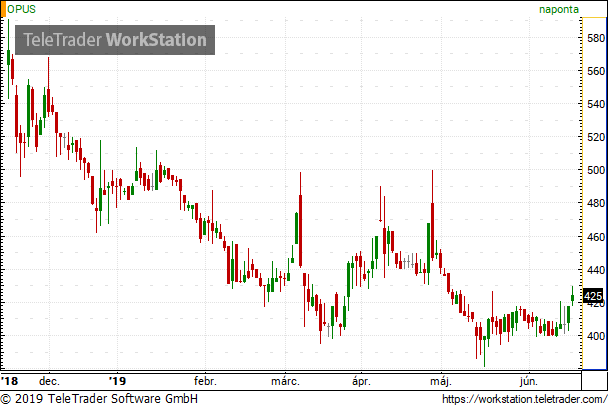Click the 580 price axis label
This screenshot has height=408, width=608.
pyautogui.click(x=596, y=38)
